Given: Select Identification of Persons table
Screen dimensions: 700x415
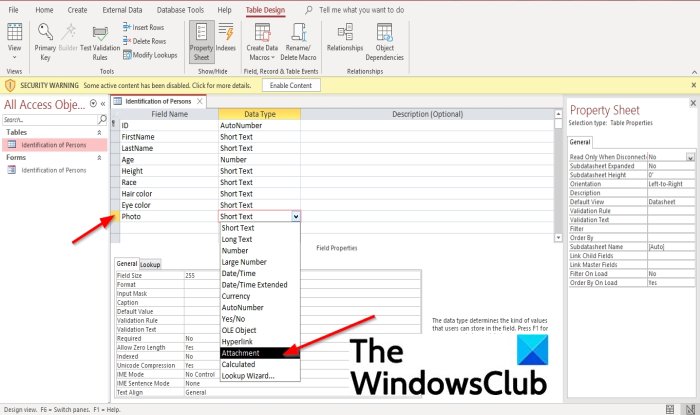Looking at the screenshot, I should [55, 145].
